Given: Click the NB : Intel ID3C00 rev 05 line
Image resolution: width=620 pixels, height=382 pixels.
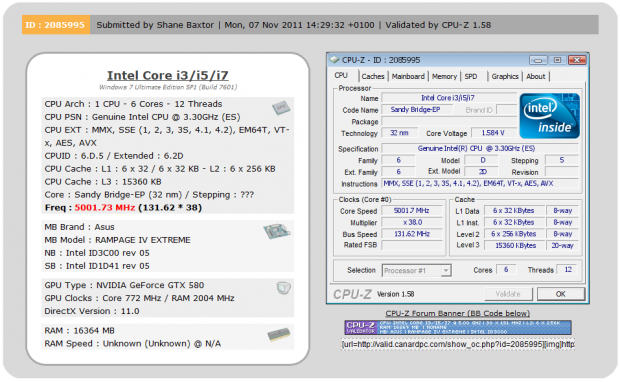Looking at the screenshot, I should 97,253.
